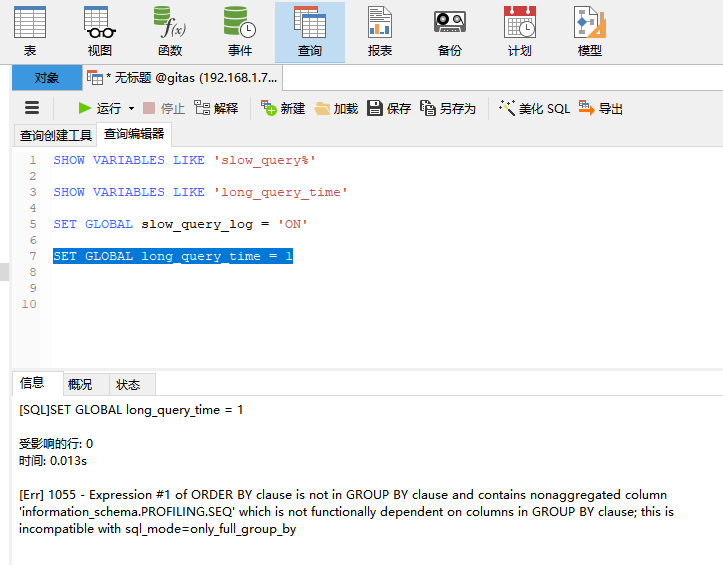Open the 备份 (Backup) section

tap(450, 32)
